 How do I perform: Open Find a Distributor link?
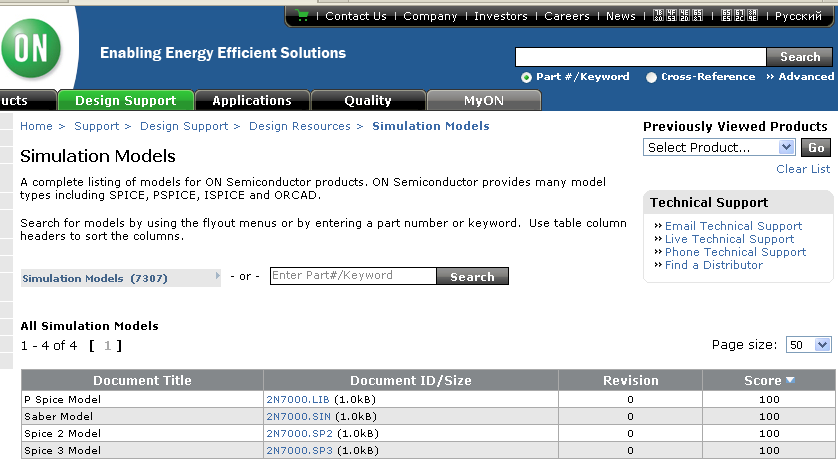[x=714, y=265]
